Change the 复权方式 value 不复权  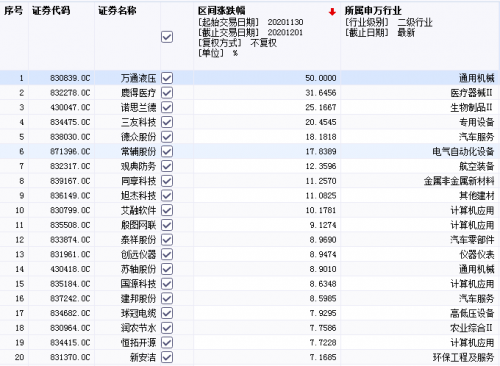(x=263, y=43)
